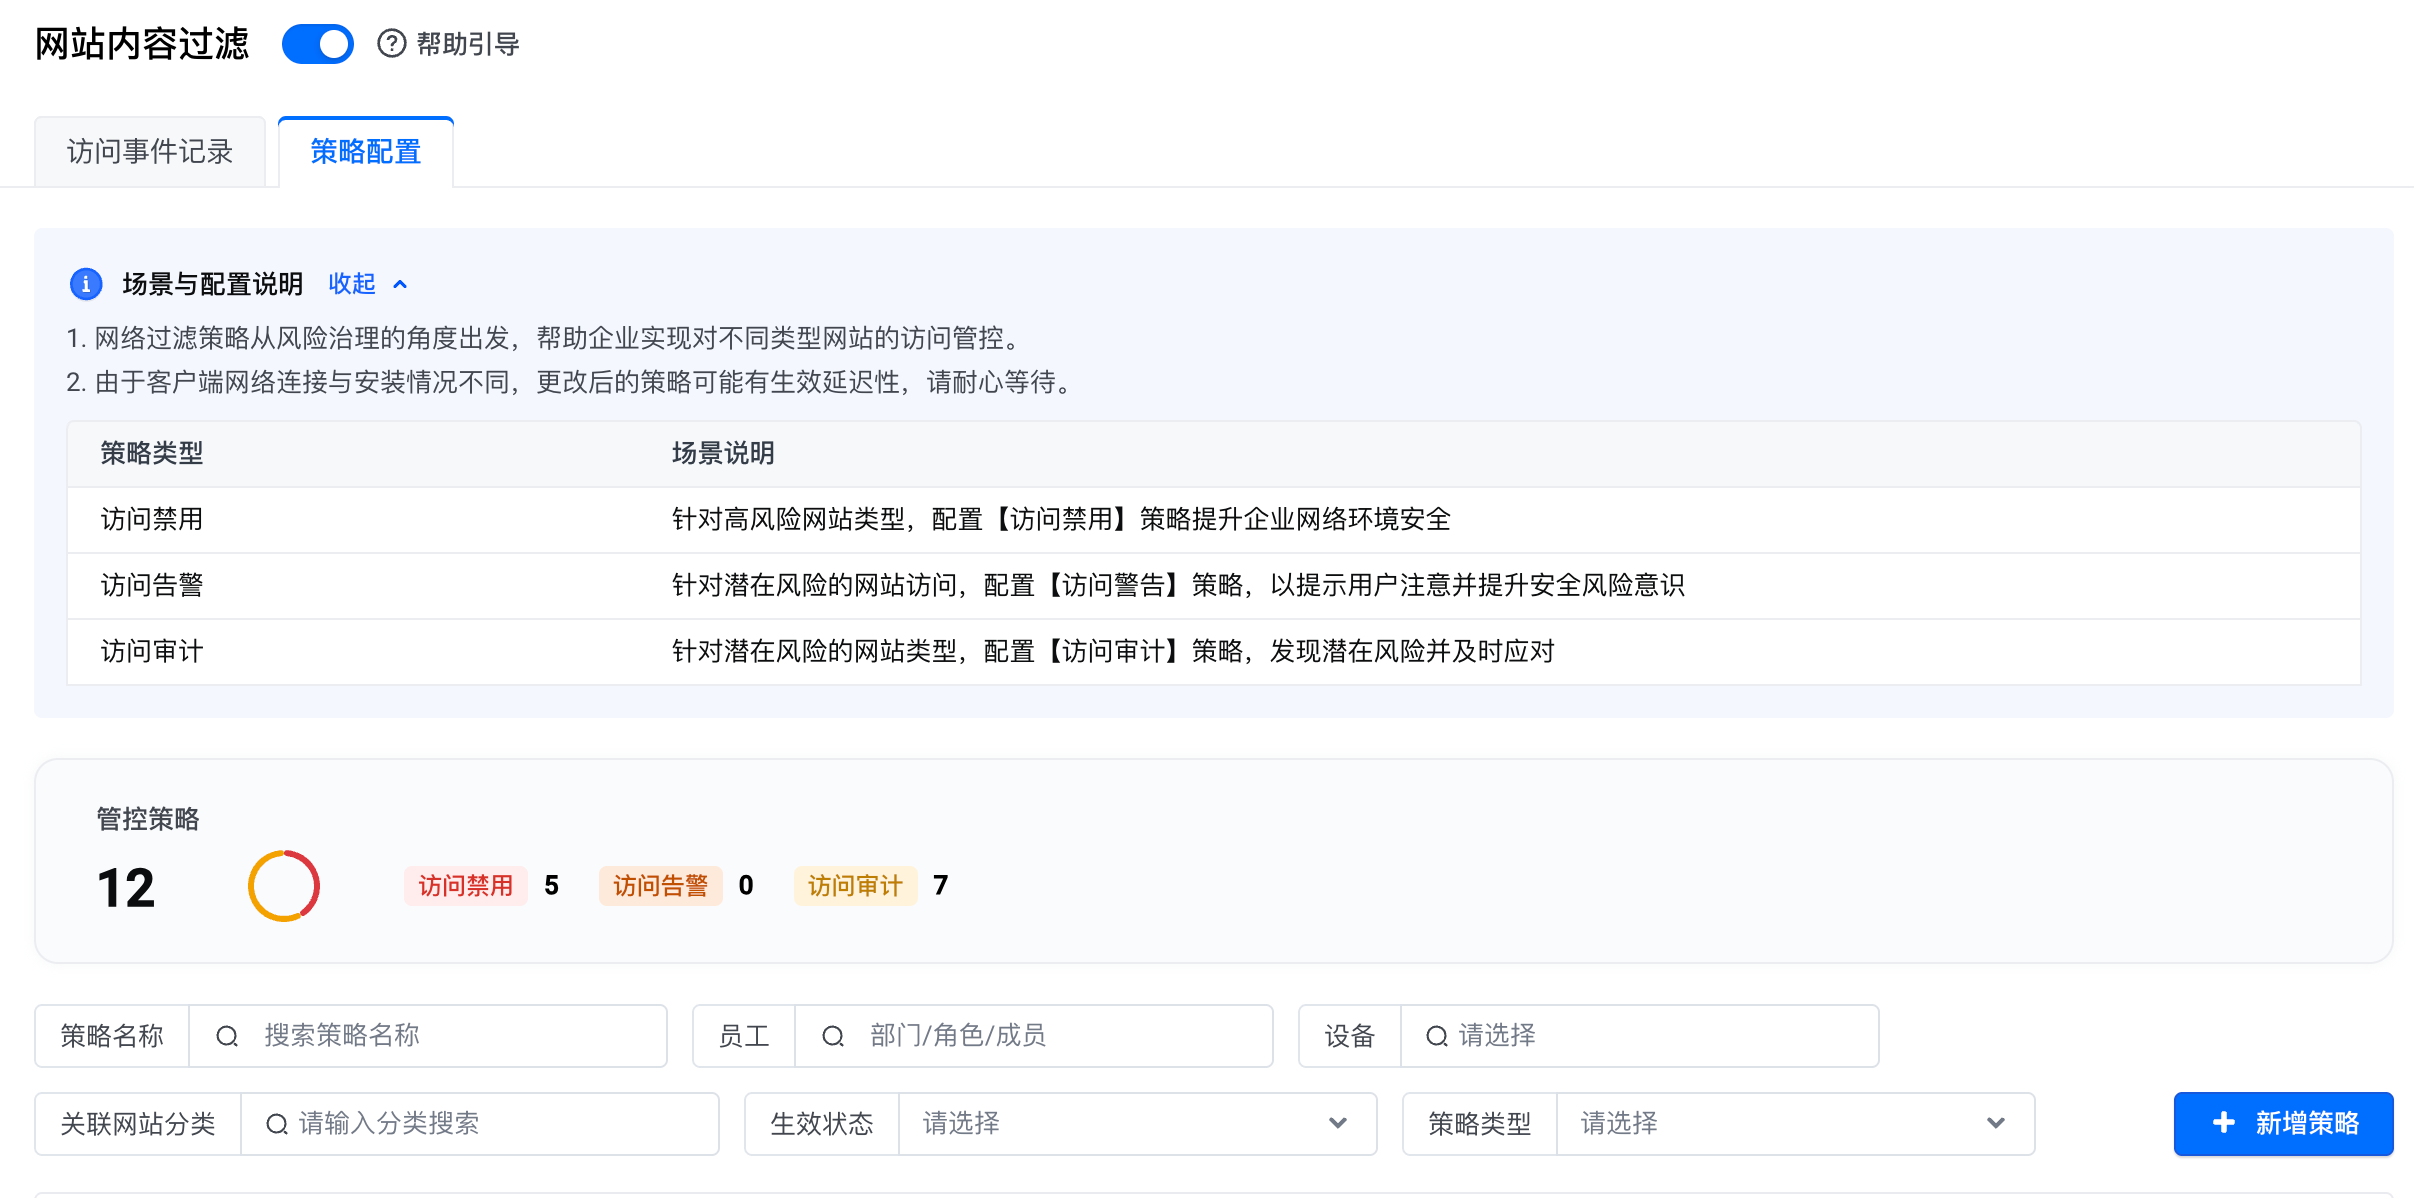Select the 策略配置 tab
2414x1198 pixels.
pos(366,152)
